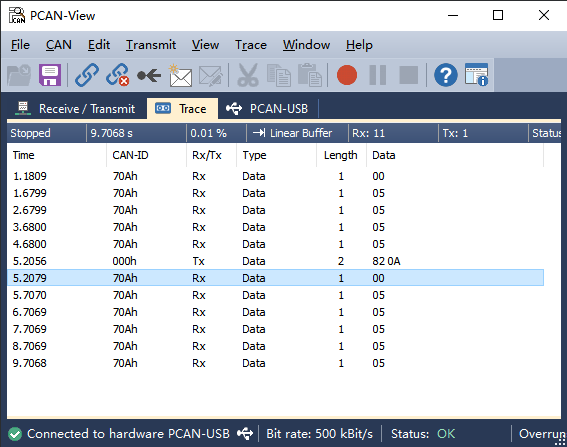
Task: Open the File menu
Action: coord(20,45)
